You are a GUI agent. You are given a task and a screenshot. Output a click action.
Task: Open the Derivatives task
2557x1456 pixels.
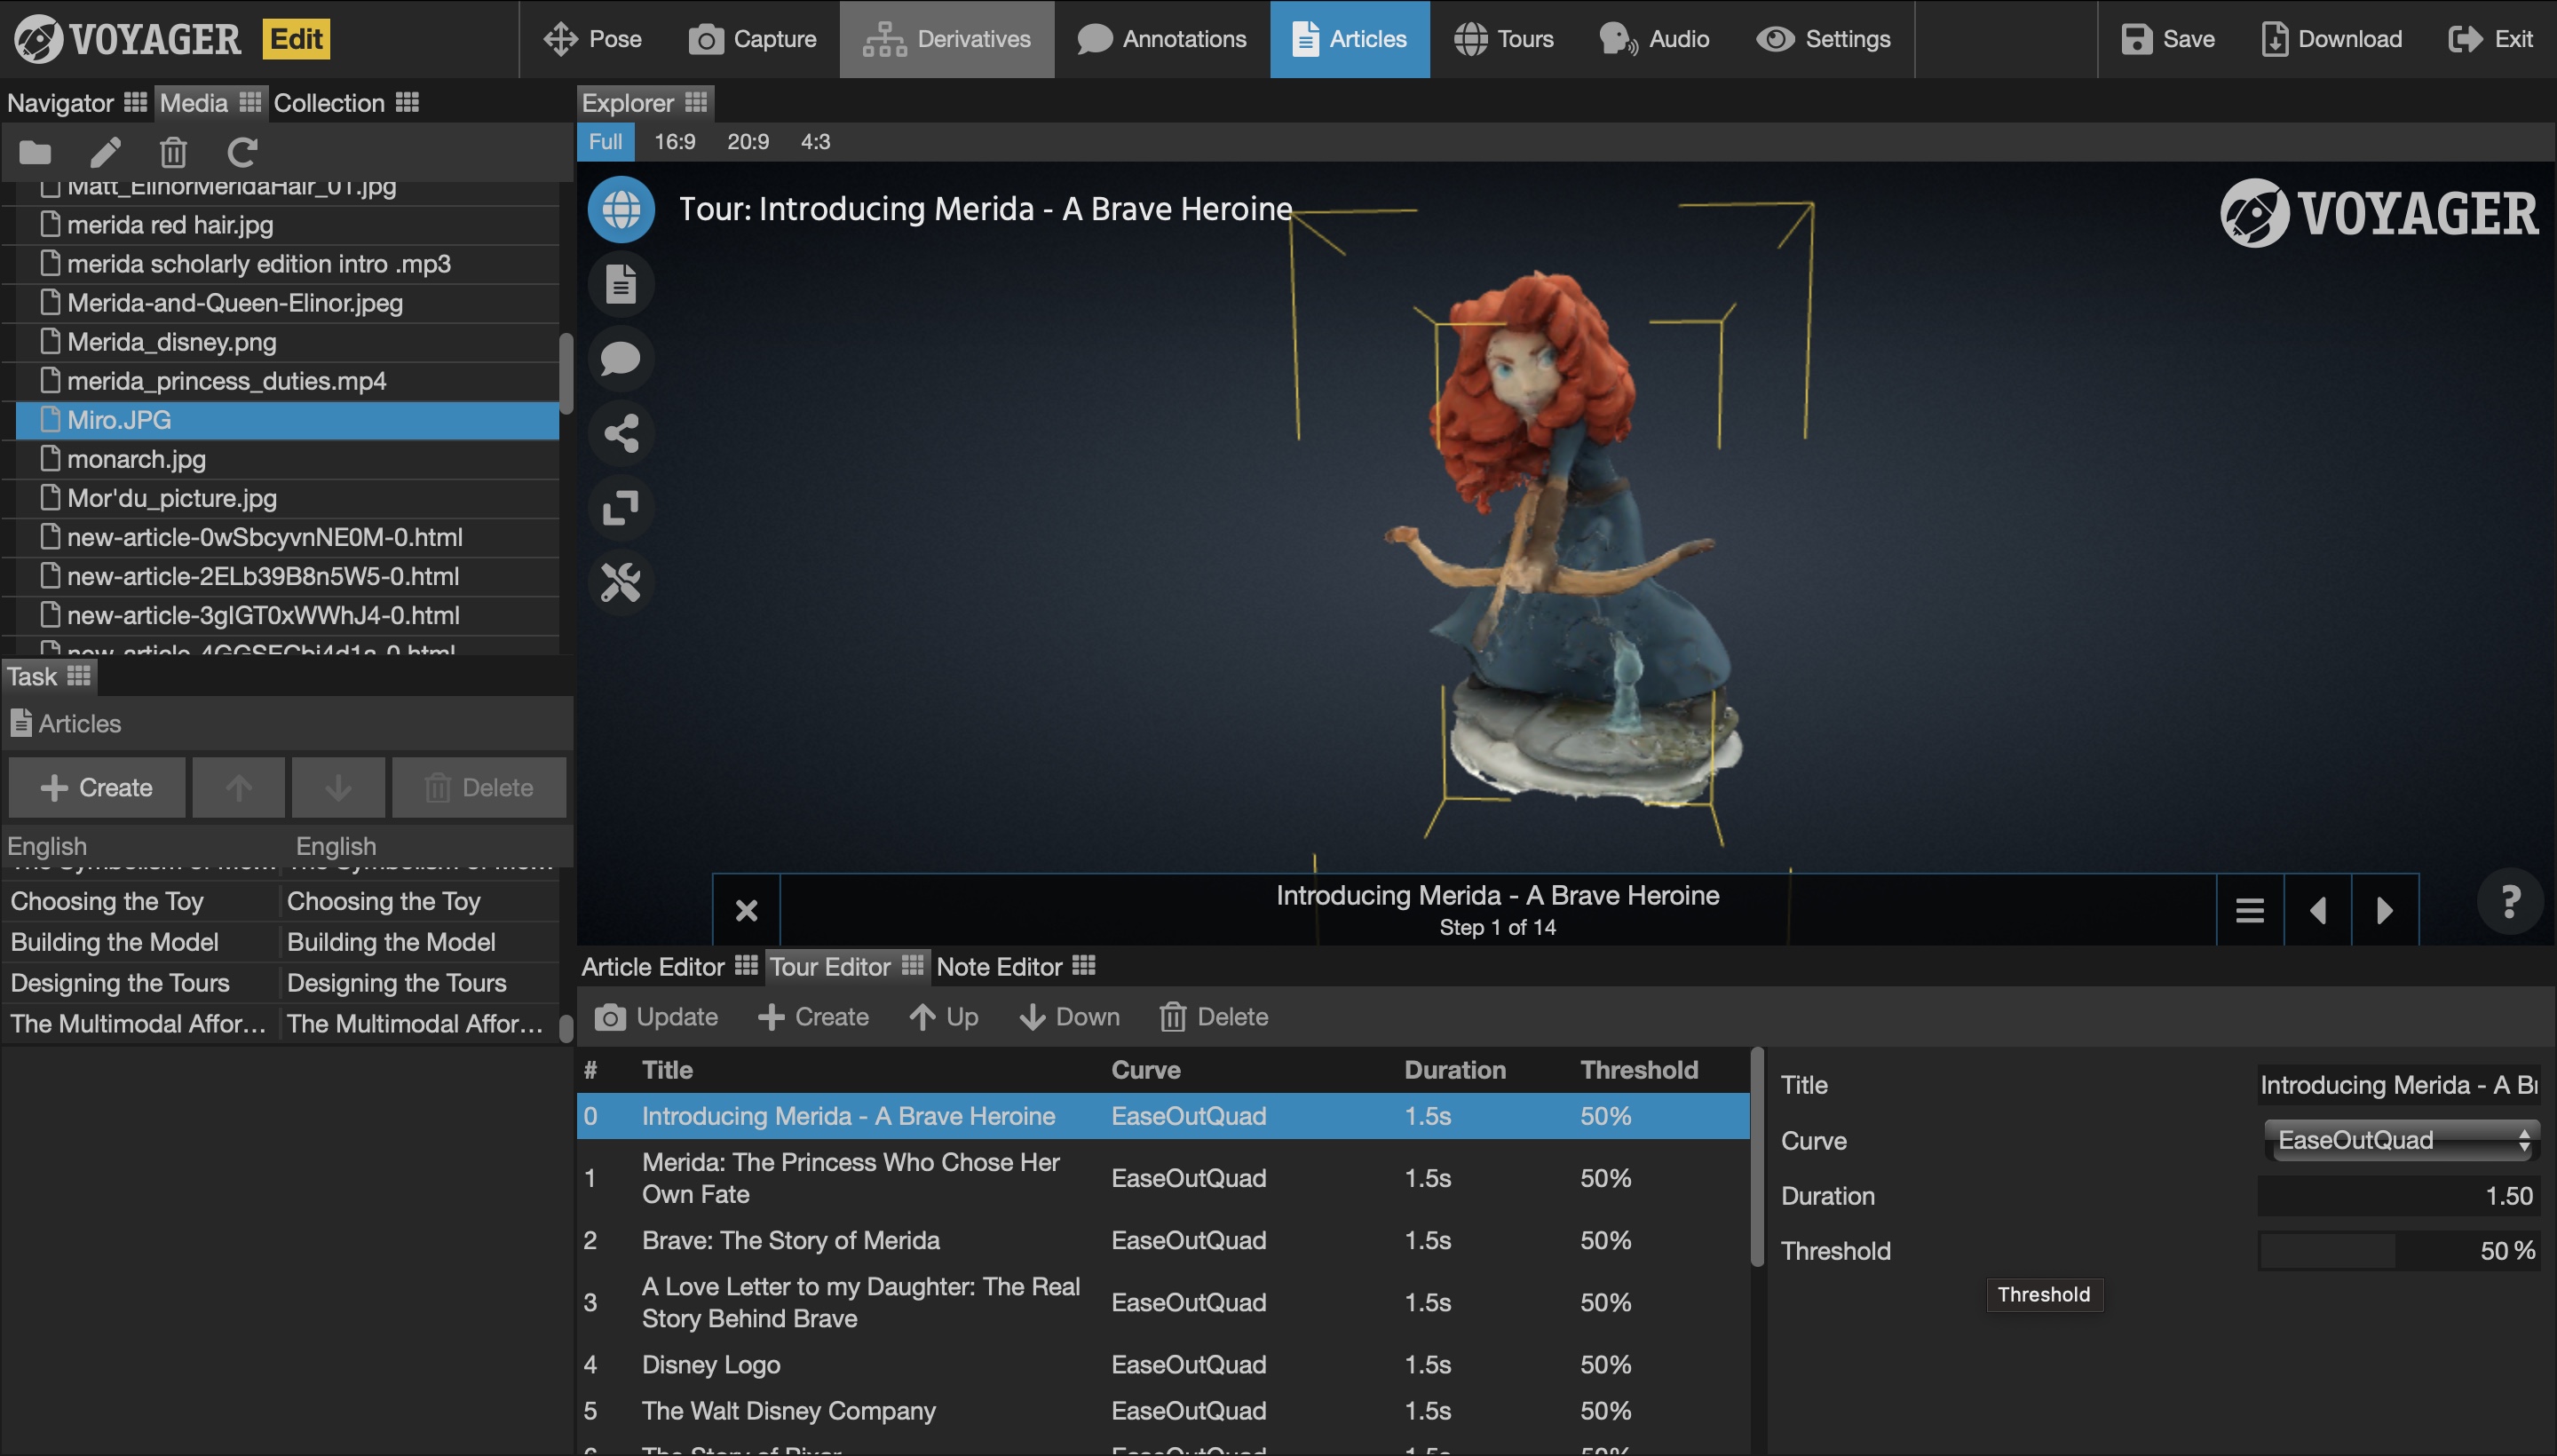[947, 39]
